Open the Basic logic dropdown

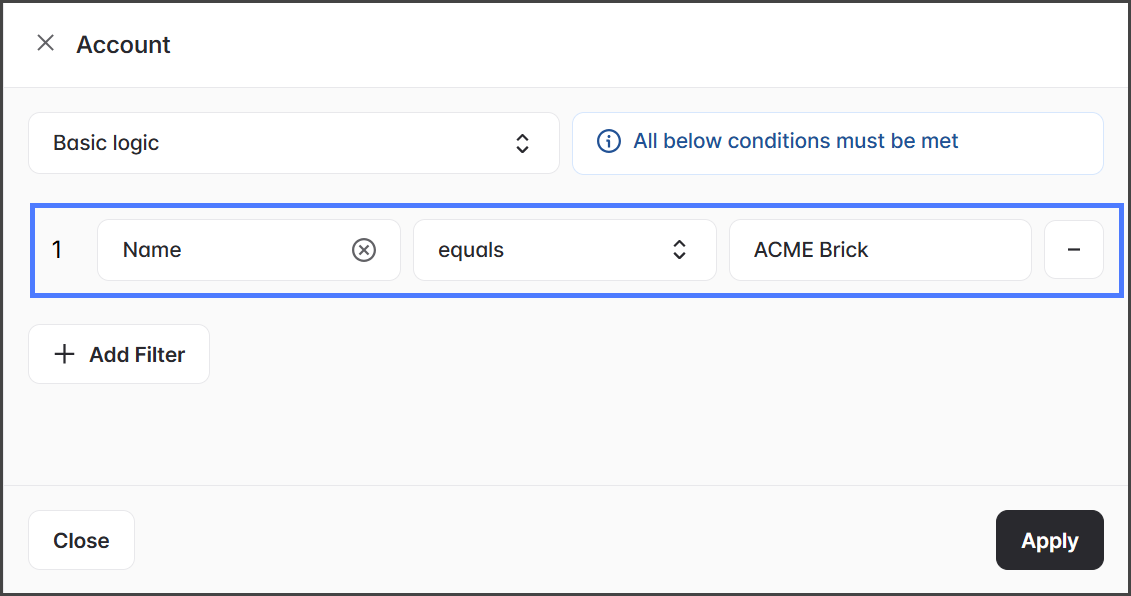293,143
